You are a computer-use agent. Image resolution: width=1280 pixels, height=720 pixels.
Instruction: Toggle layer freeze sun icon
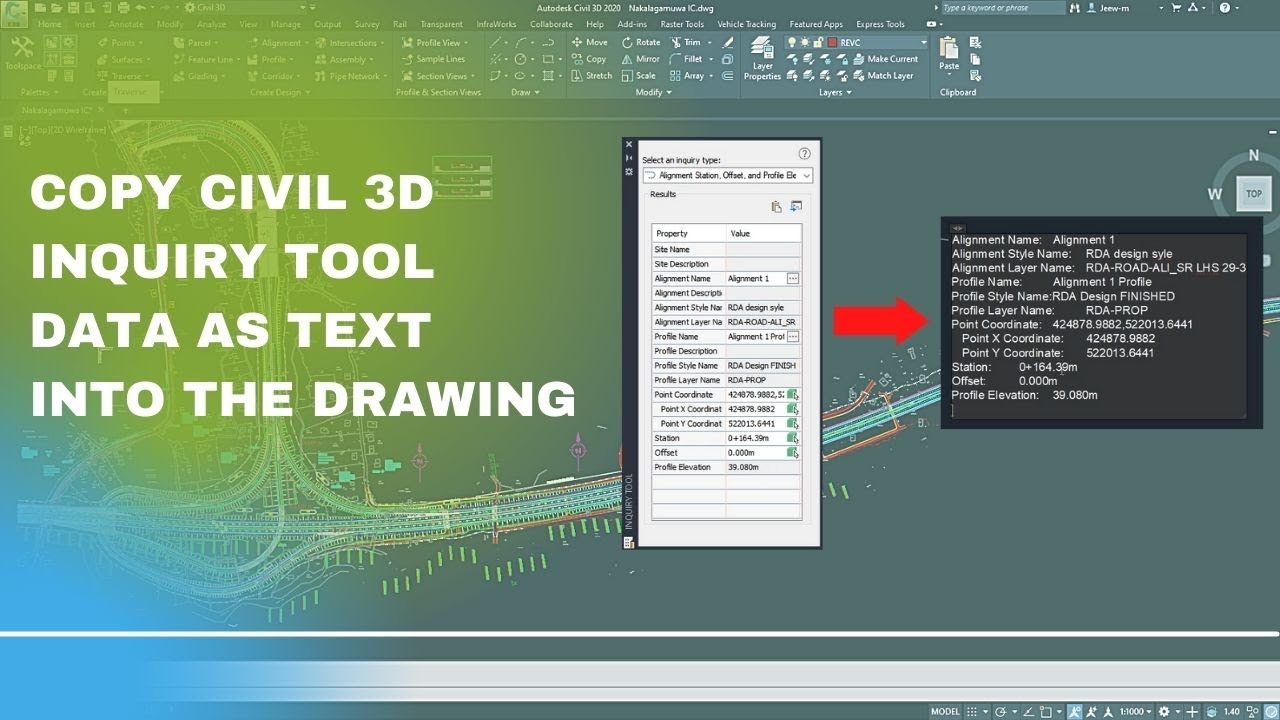(806, 42)
